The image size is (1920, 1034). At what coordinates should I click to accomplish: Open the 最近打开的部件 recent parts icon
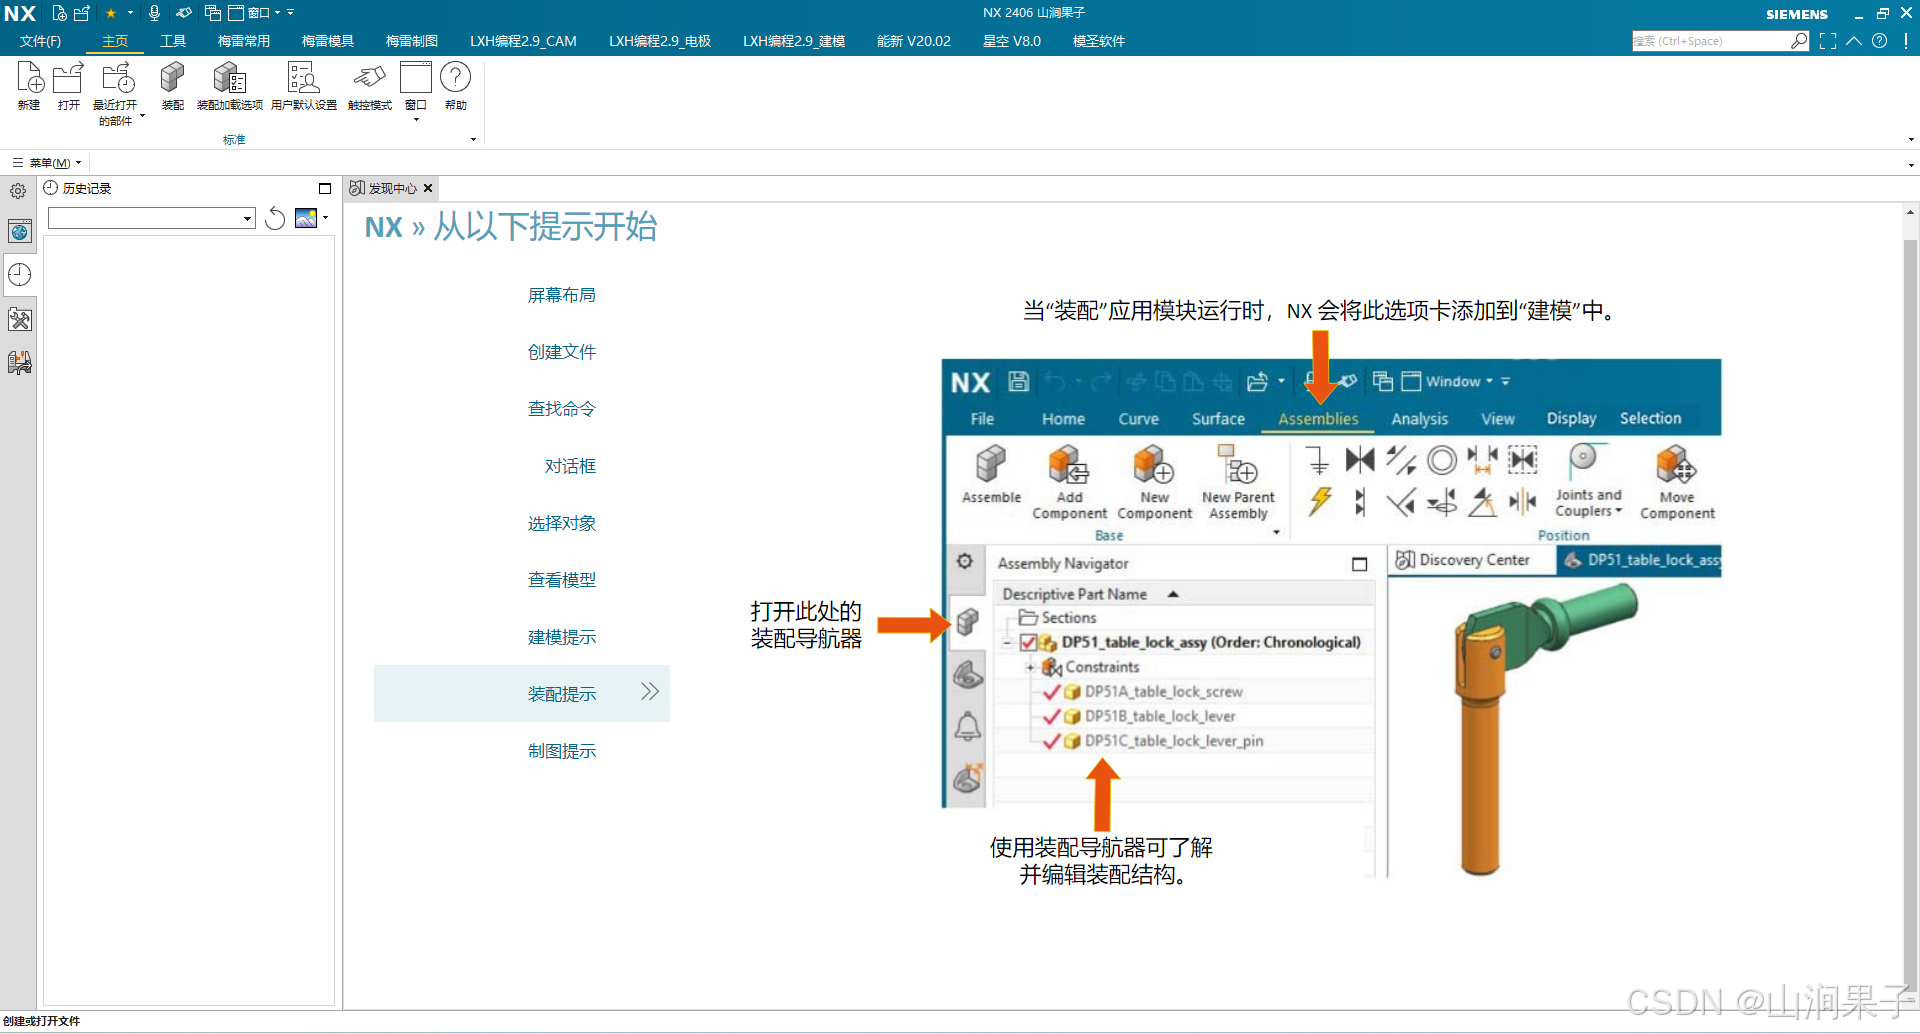117,78
